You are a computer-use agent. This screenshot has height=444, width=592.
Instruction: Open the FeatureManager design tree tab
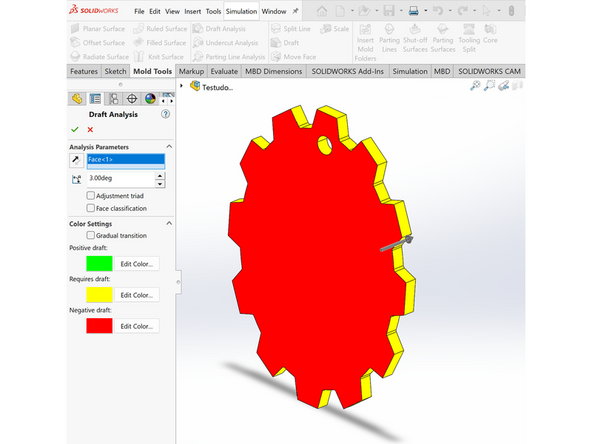[77, 99]
